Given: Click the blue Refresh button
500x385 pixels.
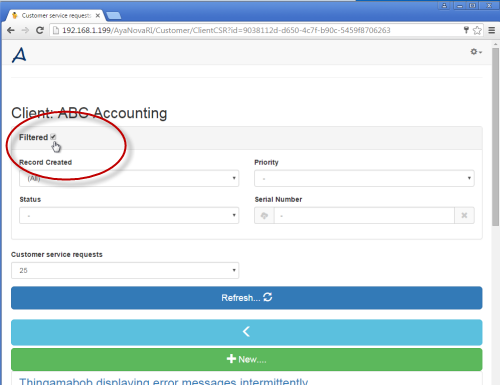Looking at the screenshot, I should tap(247, 298).
